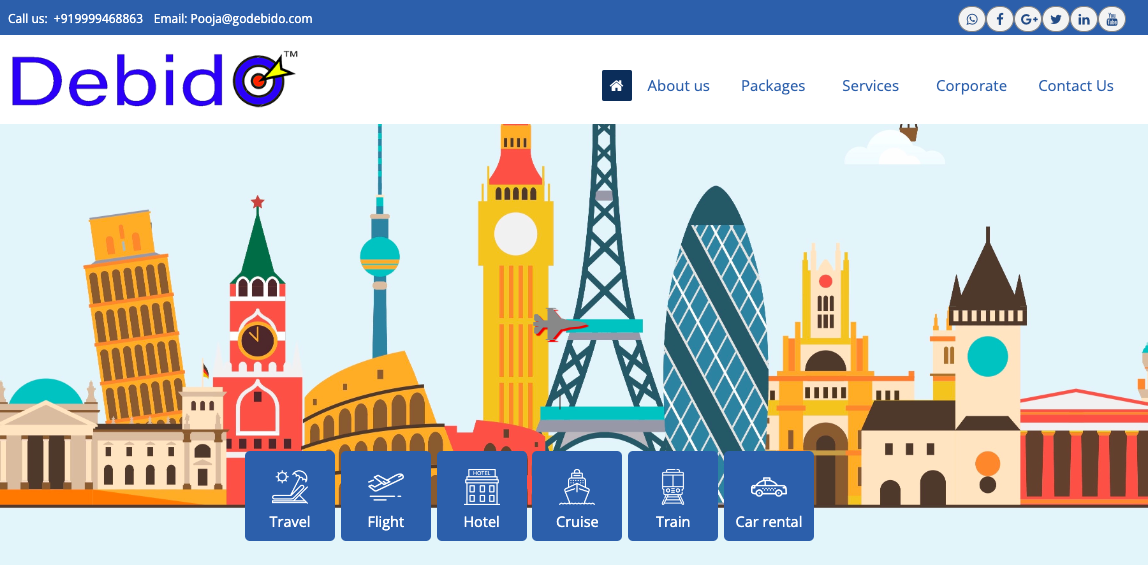This screenshot has width=1148, height=565.
Task: Open the Services menu
Action: [x=871, y=86]
